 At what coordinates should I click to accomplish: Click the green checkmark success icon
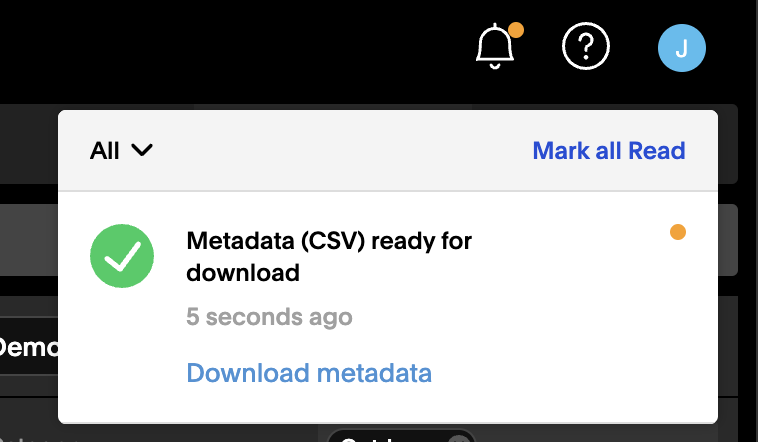coord(122,256)
